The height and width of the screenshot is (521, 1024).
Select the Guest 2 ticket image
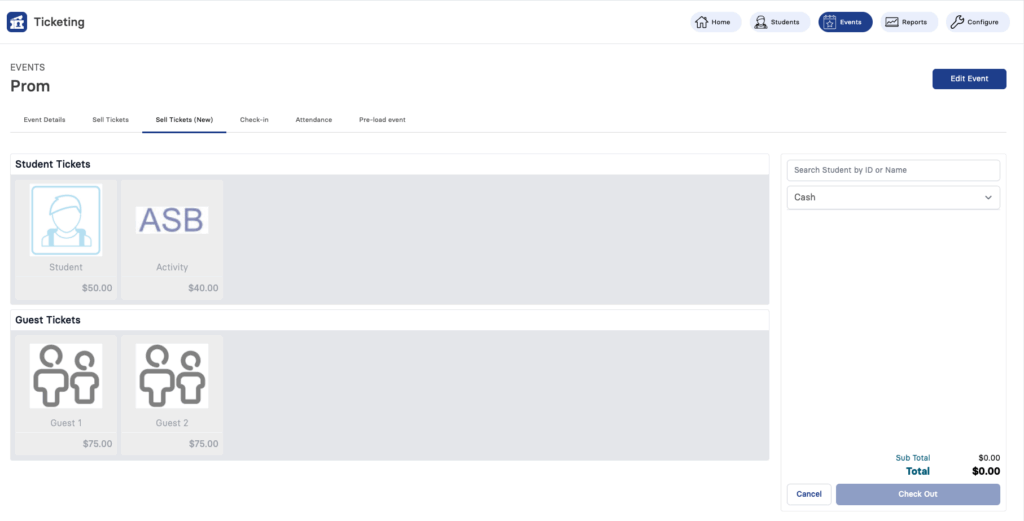172,376
